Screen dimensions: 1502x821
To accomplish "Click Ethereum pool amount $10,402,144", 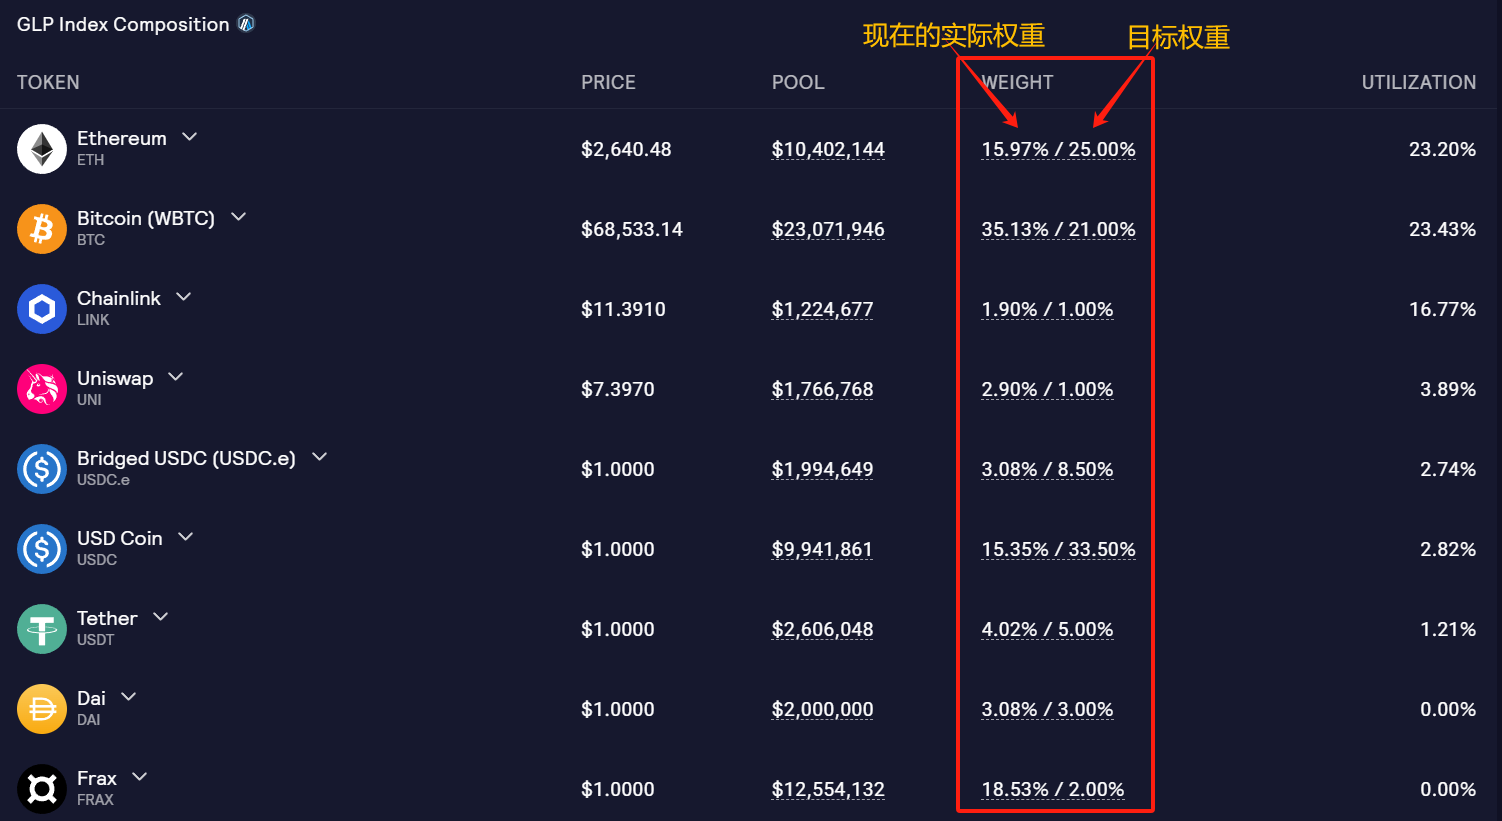I will point(828,149).
